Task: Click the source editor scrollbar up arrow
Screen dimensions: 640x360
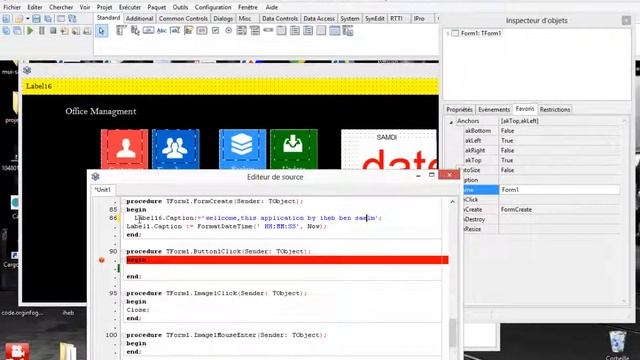Action: (452, 202)
